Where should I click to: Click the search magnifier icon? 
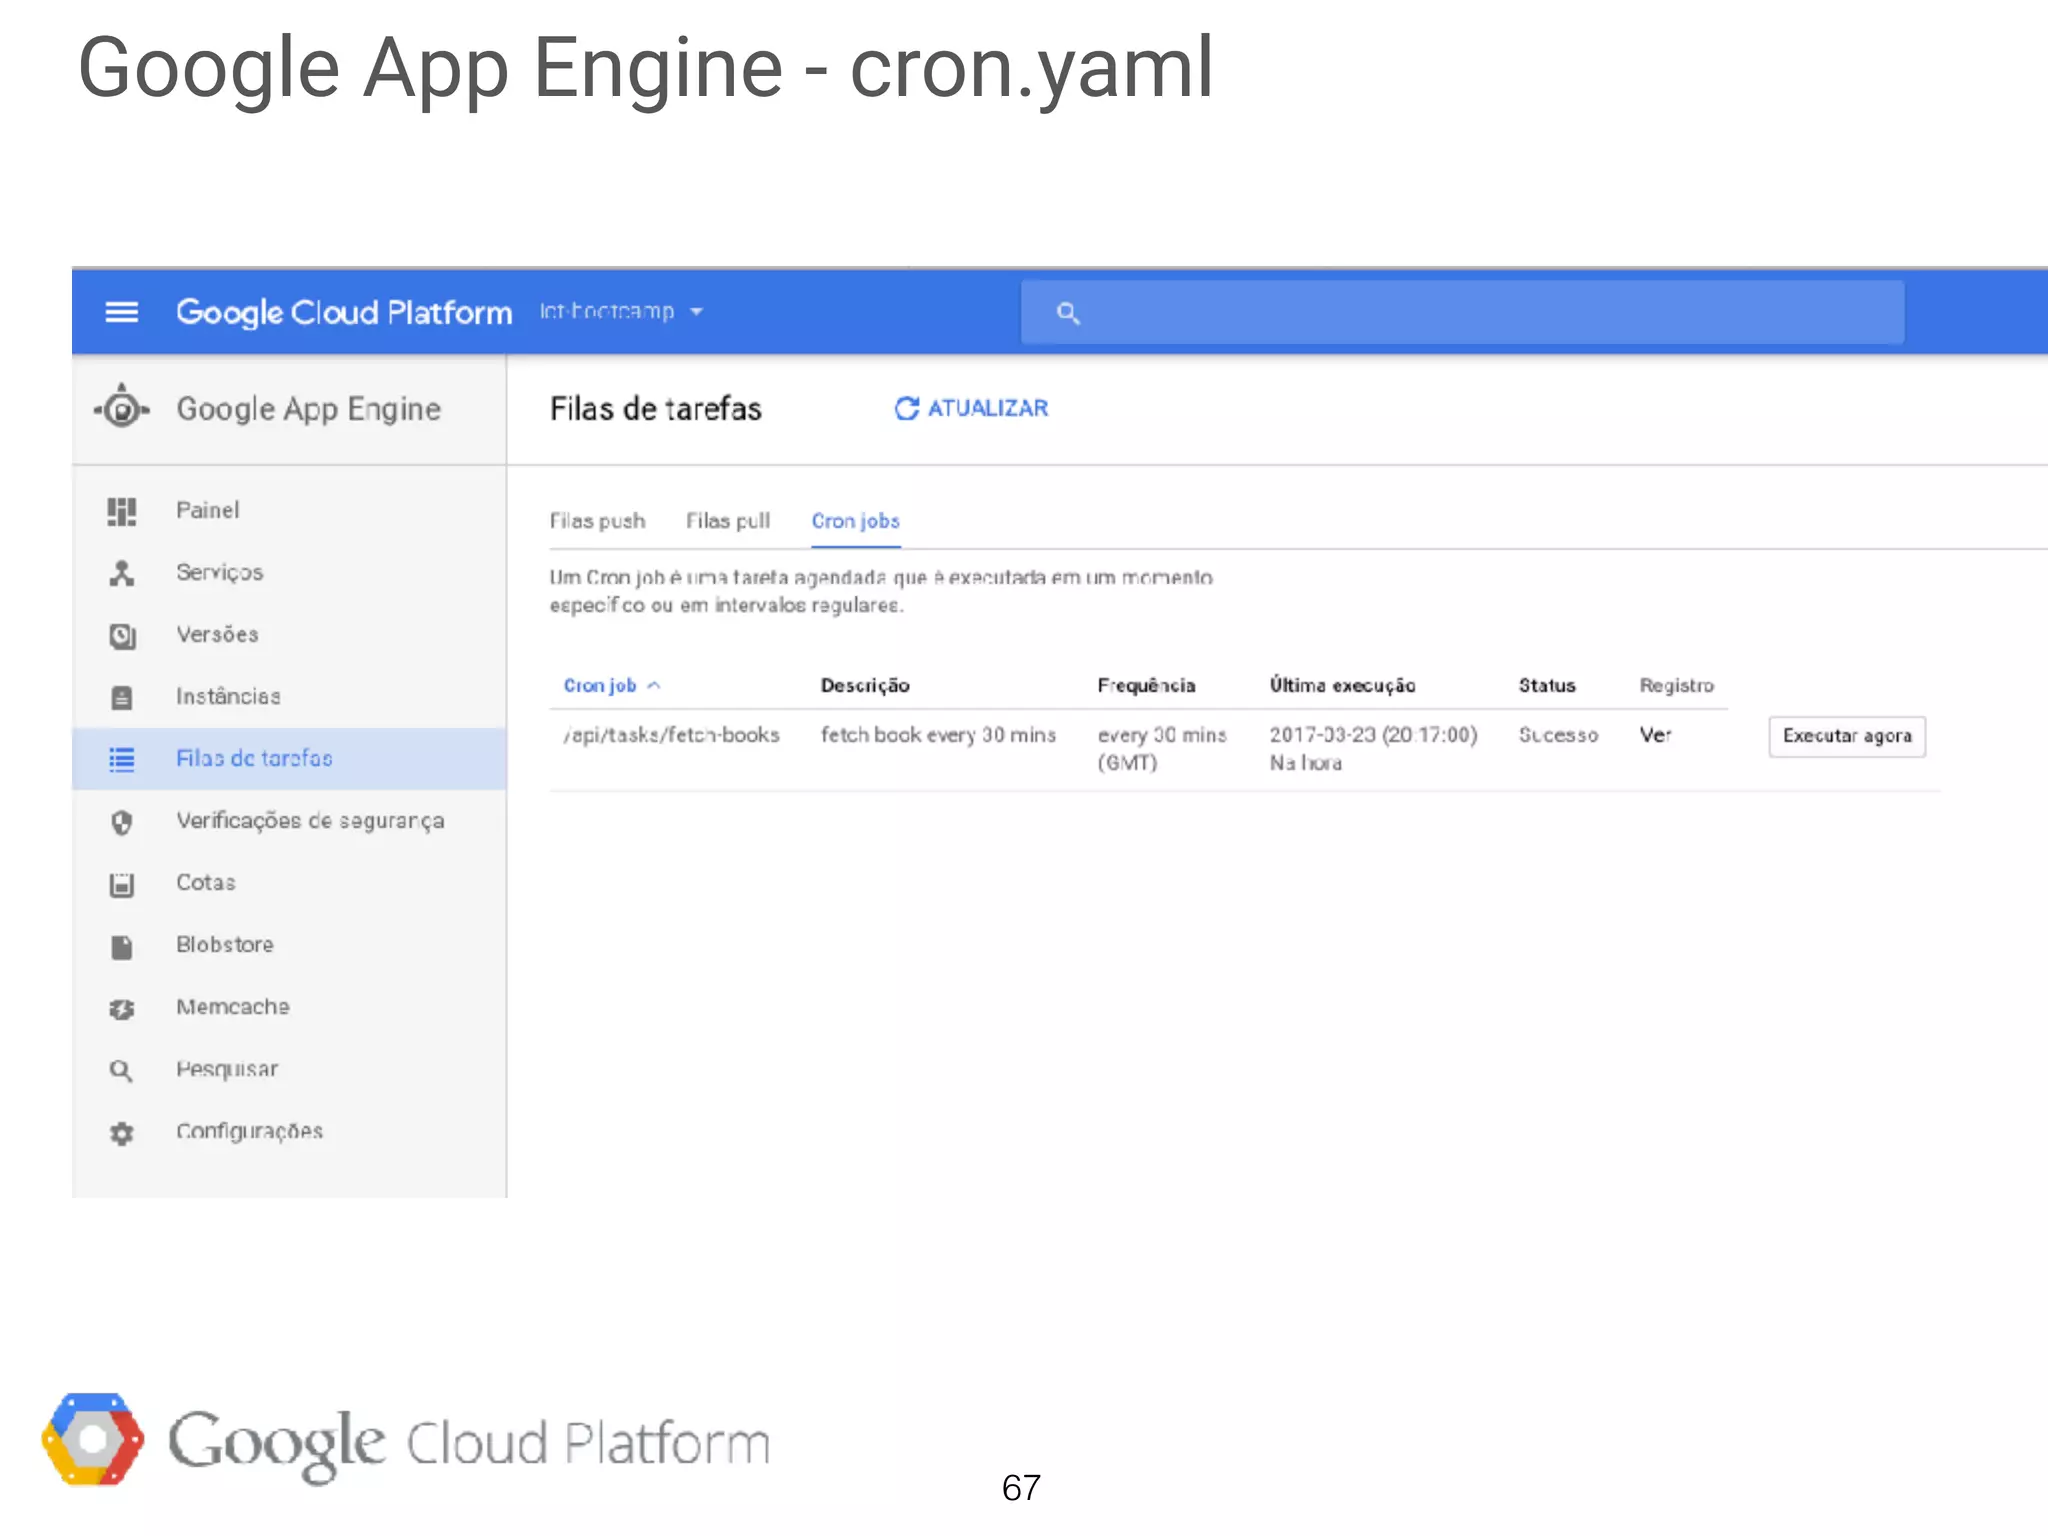click(x=1068, y=313)
